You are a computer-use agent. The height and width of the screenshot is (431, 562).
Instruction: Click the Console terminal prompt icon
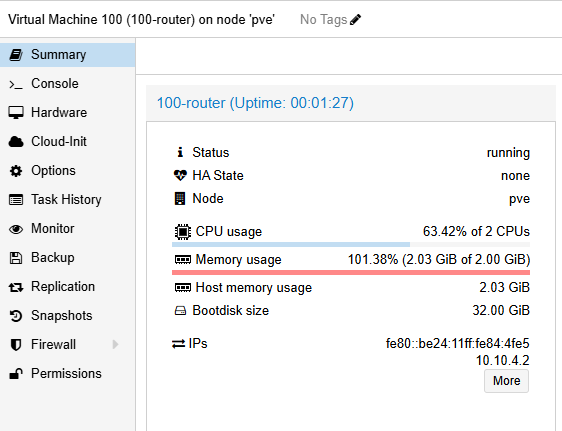(x=16, y=85)
